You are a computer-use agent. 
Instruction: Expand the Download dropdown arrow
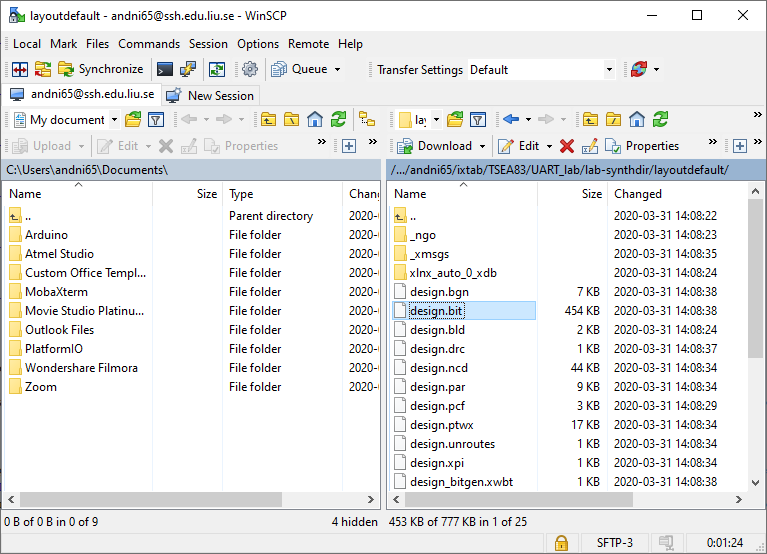482,146
